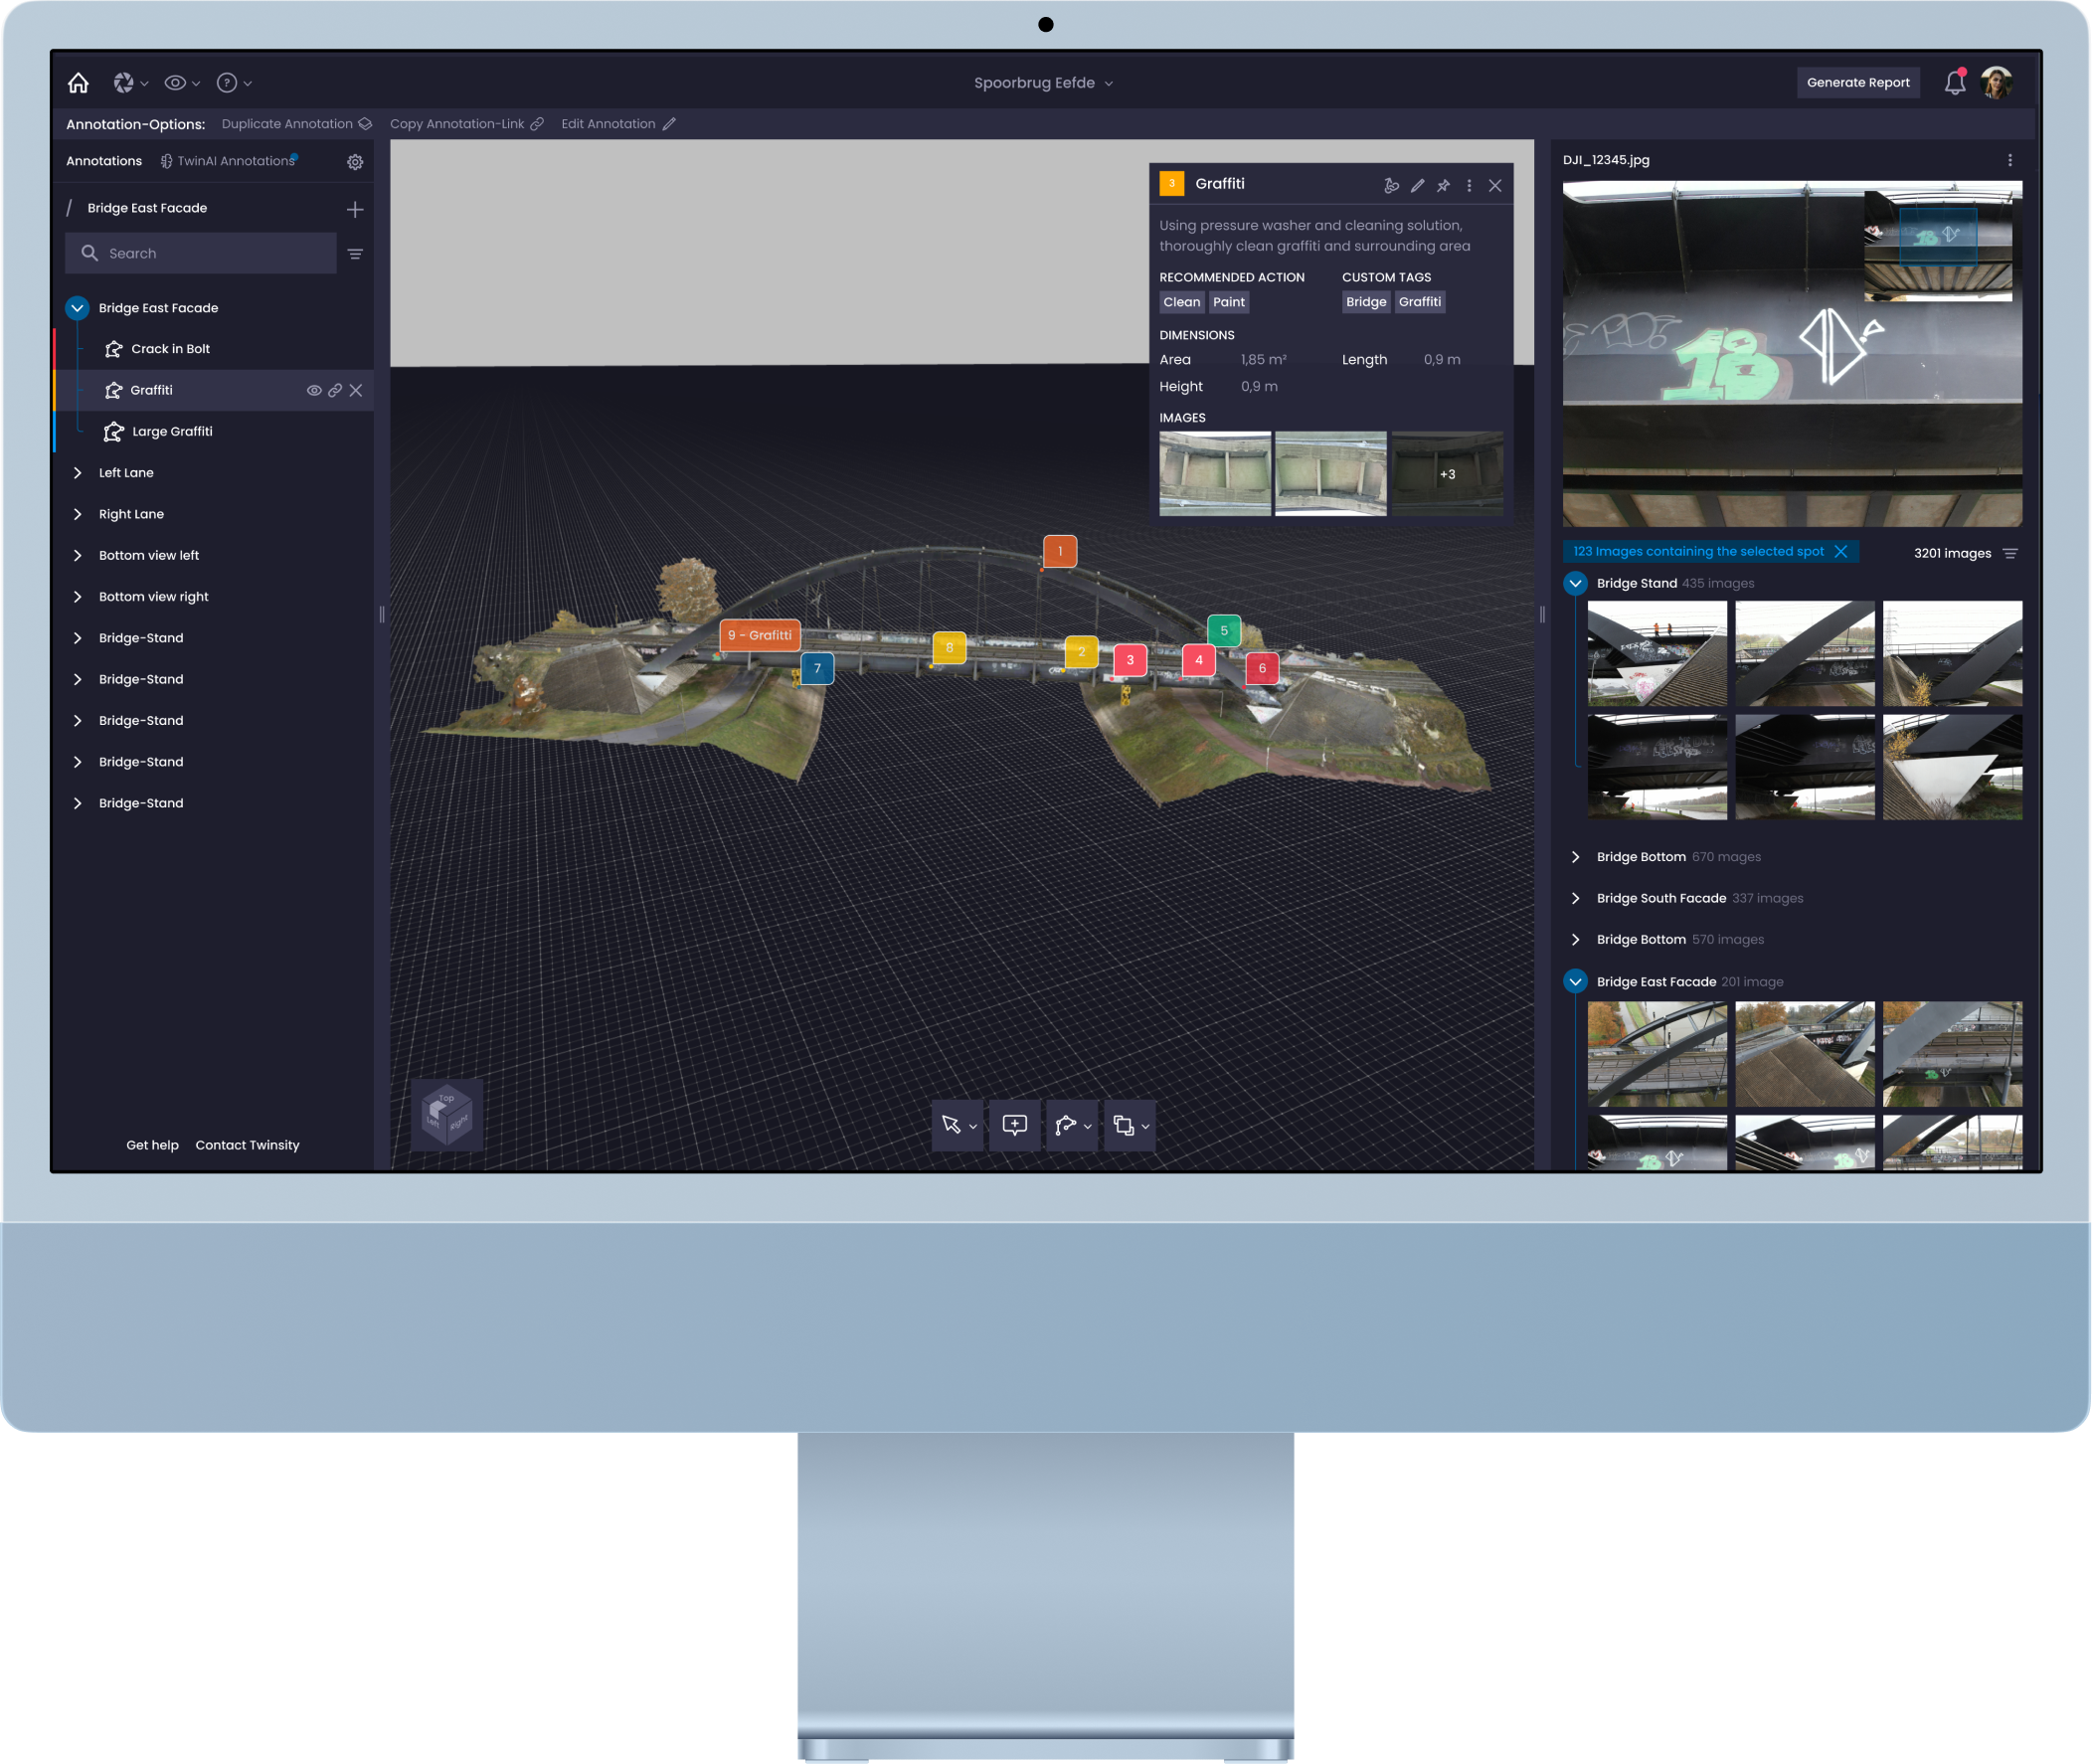Switch to TwinAI Annotations tab

pyautogui.click(x=229, y=161)
